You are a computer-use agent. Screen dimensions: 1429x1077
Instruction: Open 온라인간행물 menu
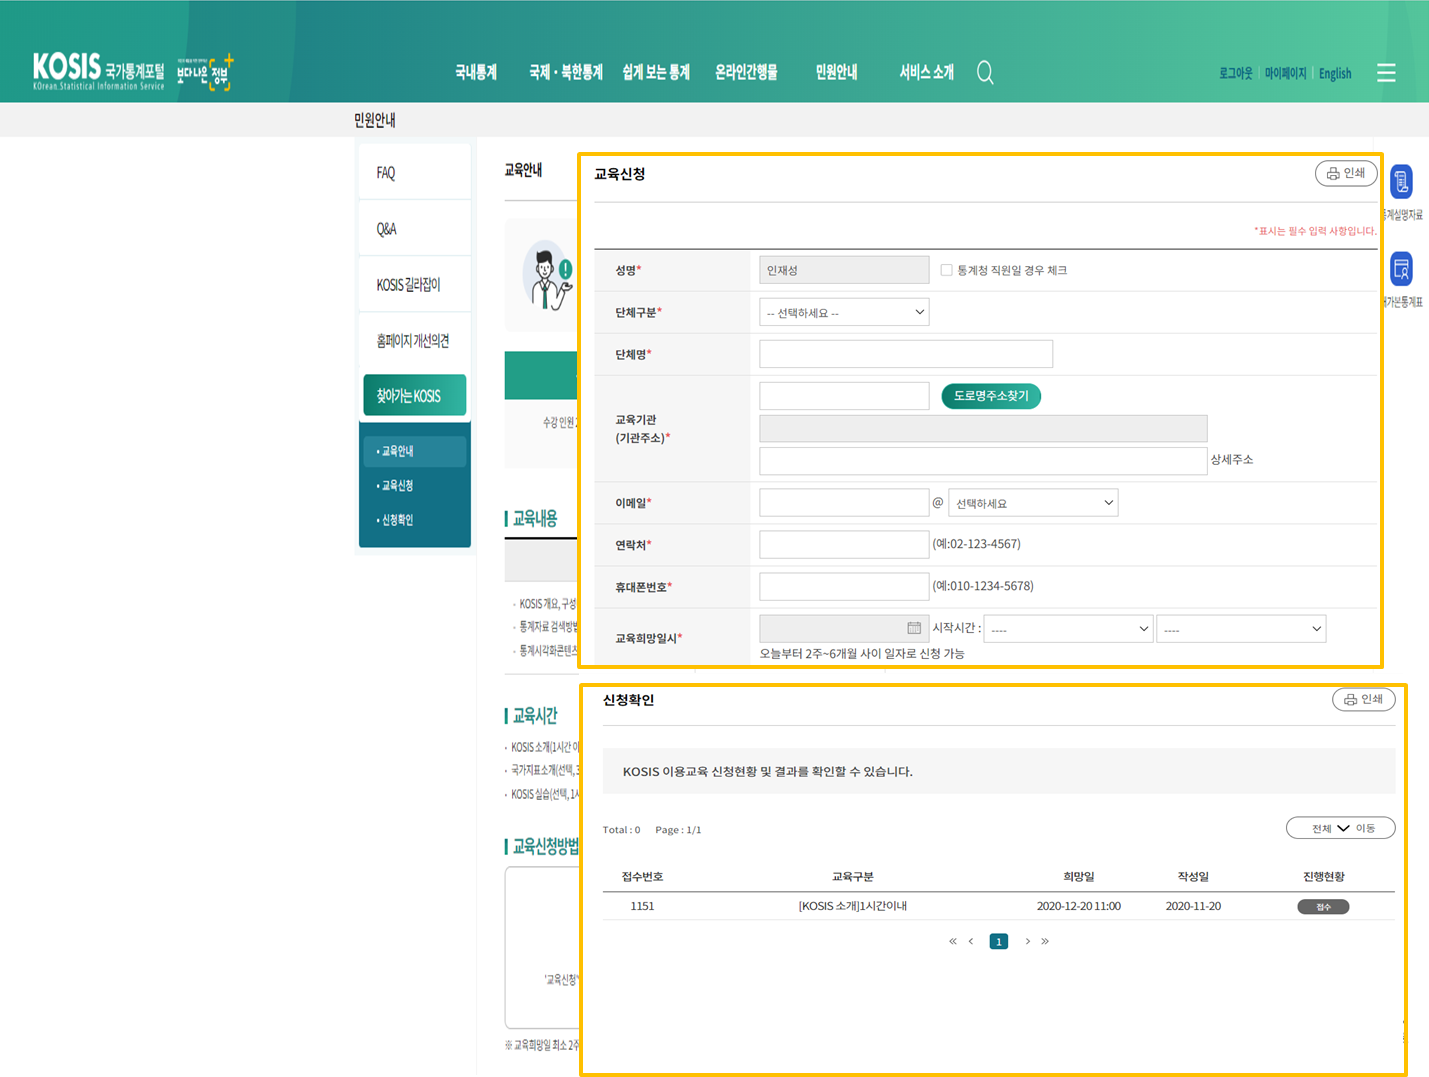746,72
